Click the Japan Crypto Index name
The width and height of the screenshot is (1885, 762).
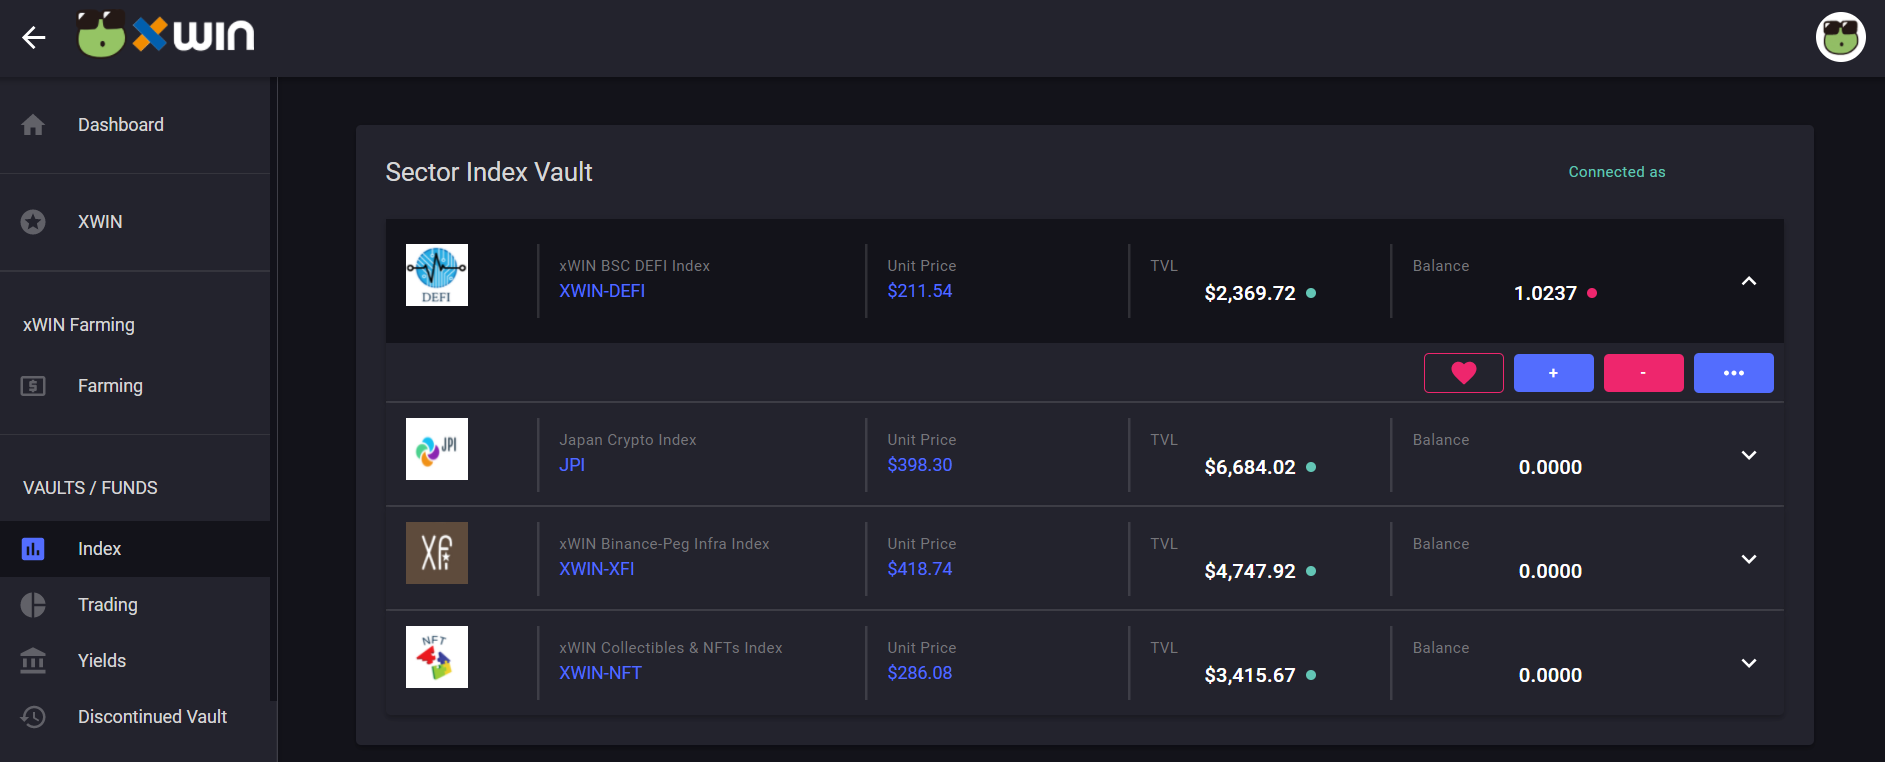[628, 440]
